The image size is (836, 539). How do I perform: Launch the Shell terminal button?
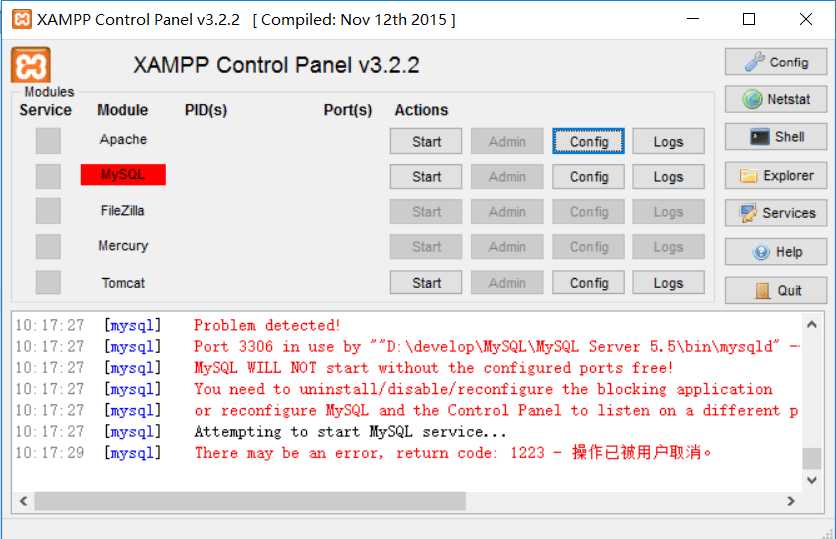tap(776, 136)
